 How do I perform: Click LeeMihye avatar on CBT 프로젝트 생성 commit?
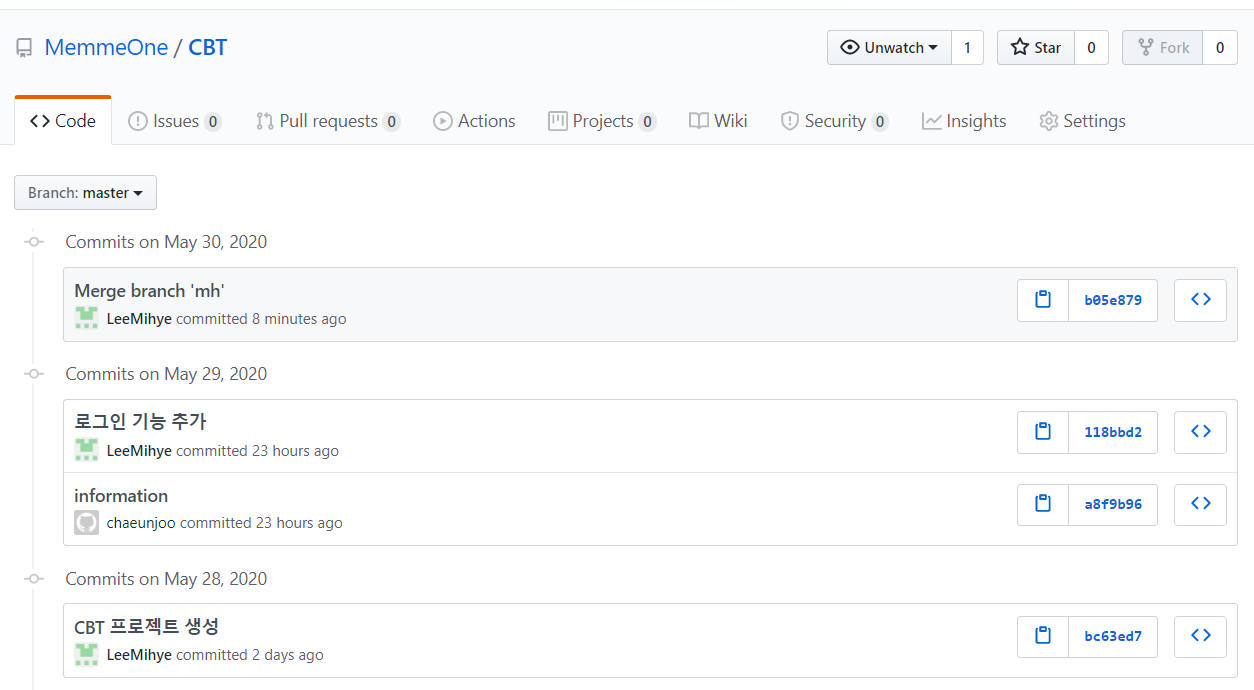(86, 655)
